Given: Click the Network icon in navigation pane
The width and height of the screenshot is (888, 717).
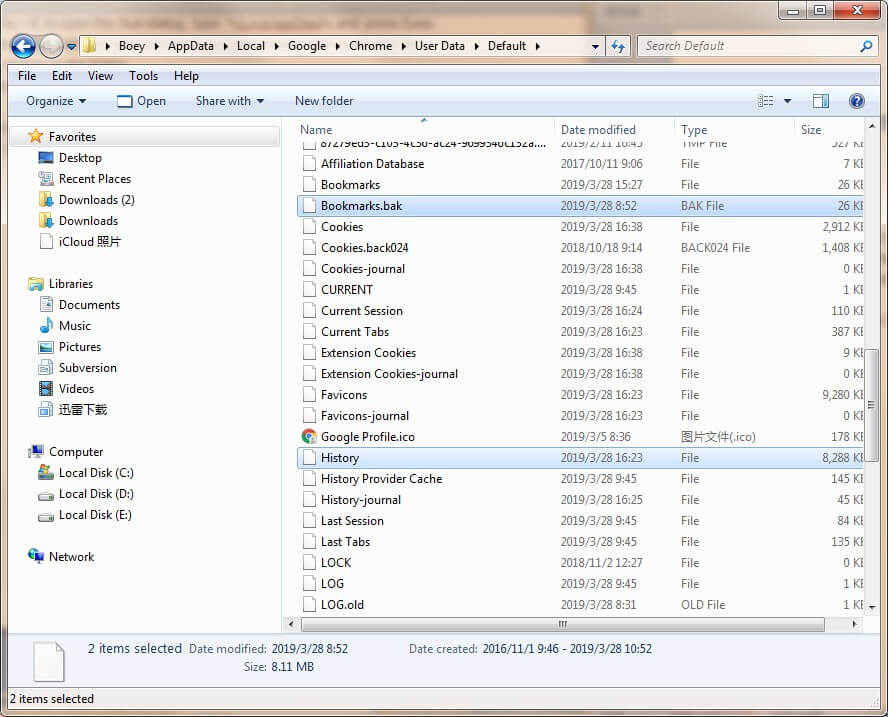Looking at the screenshot, I should click(36, 556).
